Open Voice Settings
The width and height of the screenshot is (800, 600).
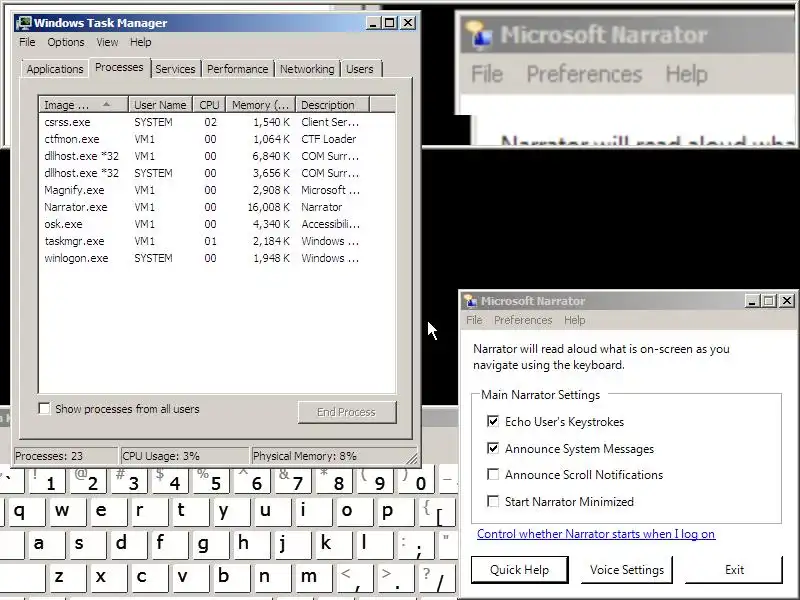point(627,569)
